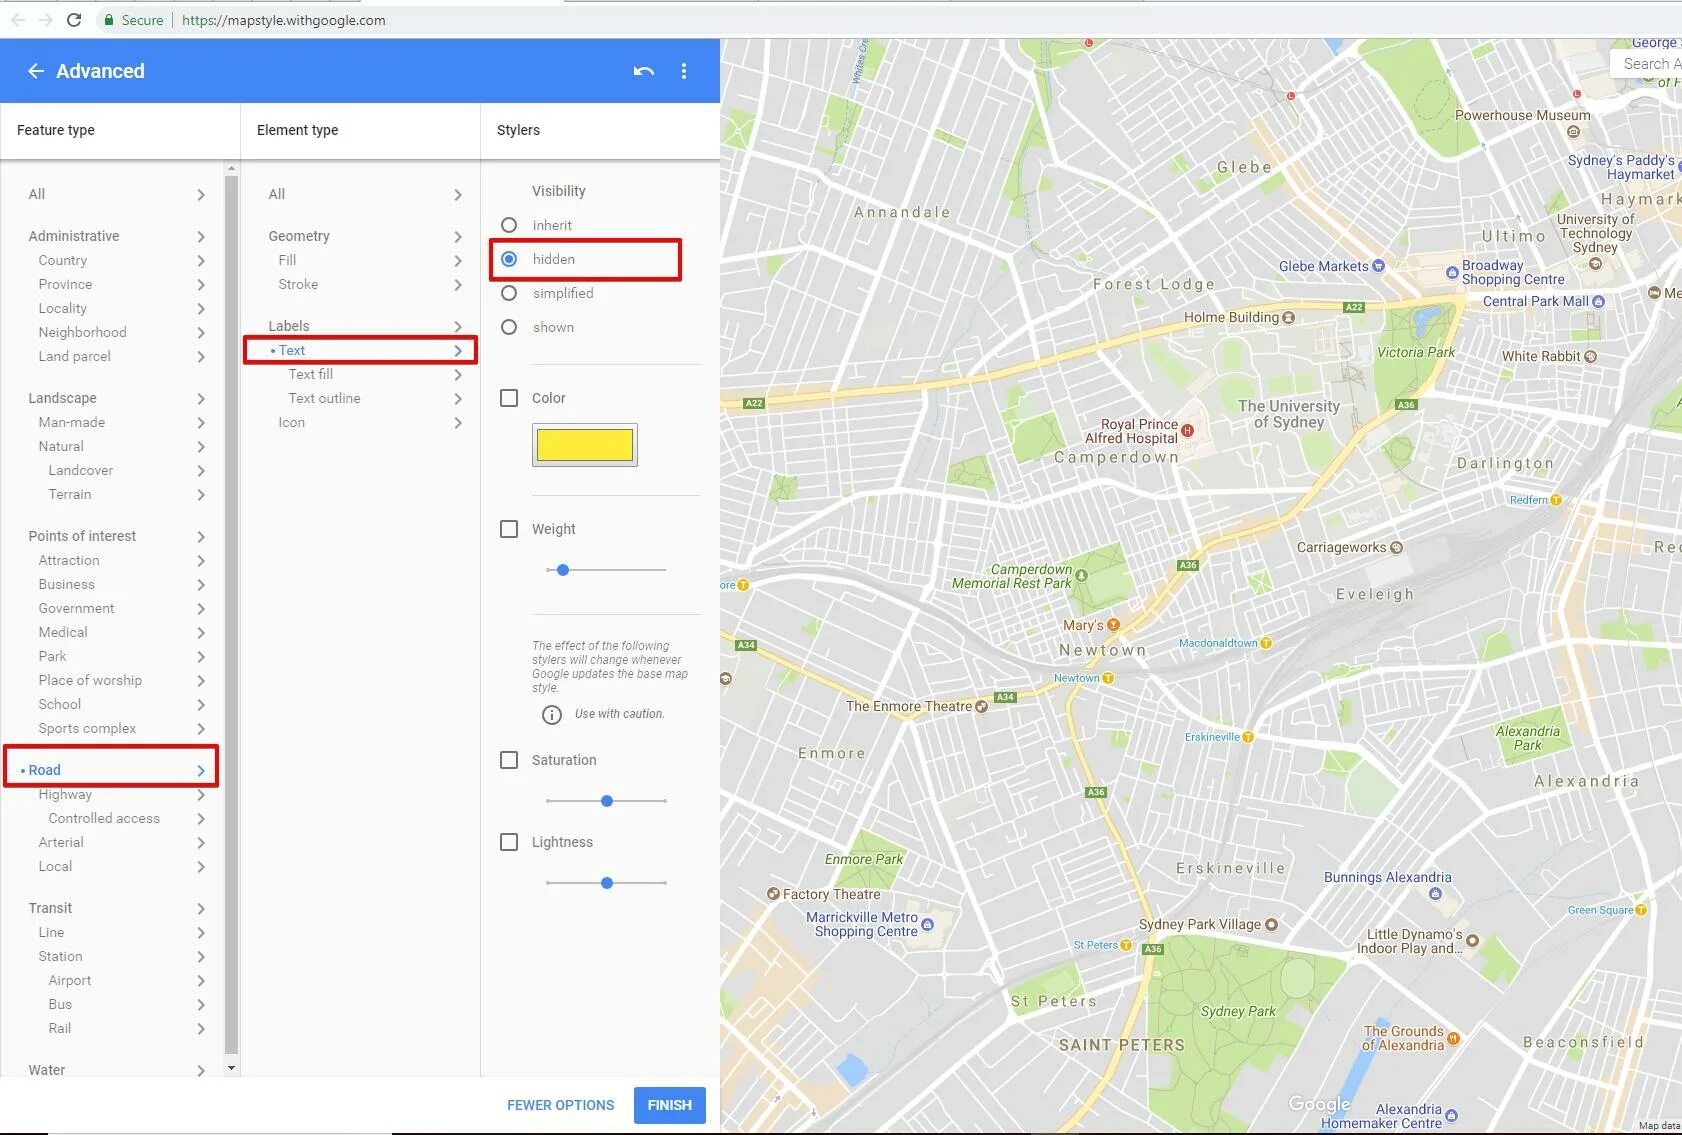The height and width of the screenshot is (1135, 1682).
Task: Click the Saturation slider handle
Action: pos(607,801)
